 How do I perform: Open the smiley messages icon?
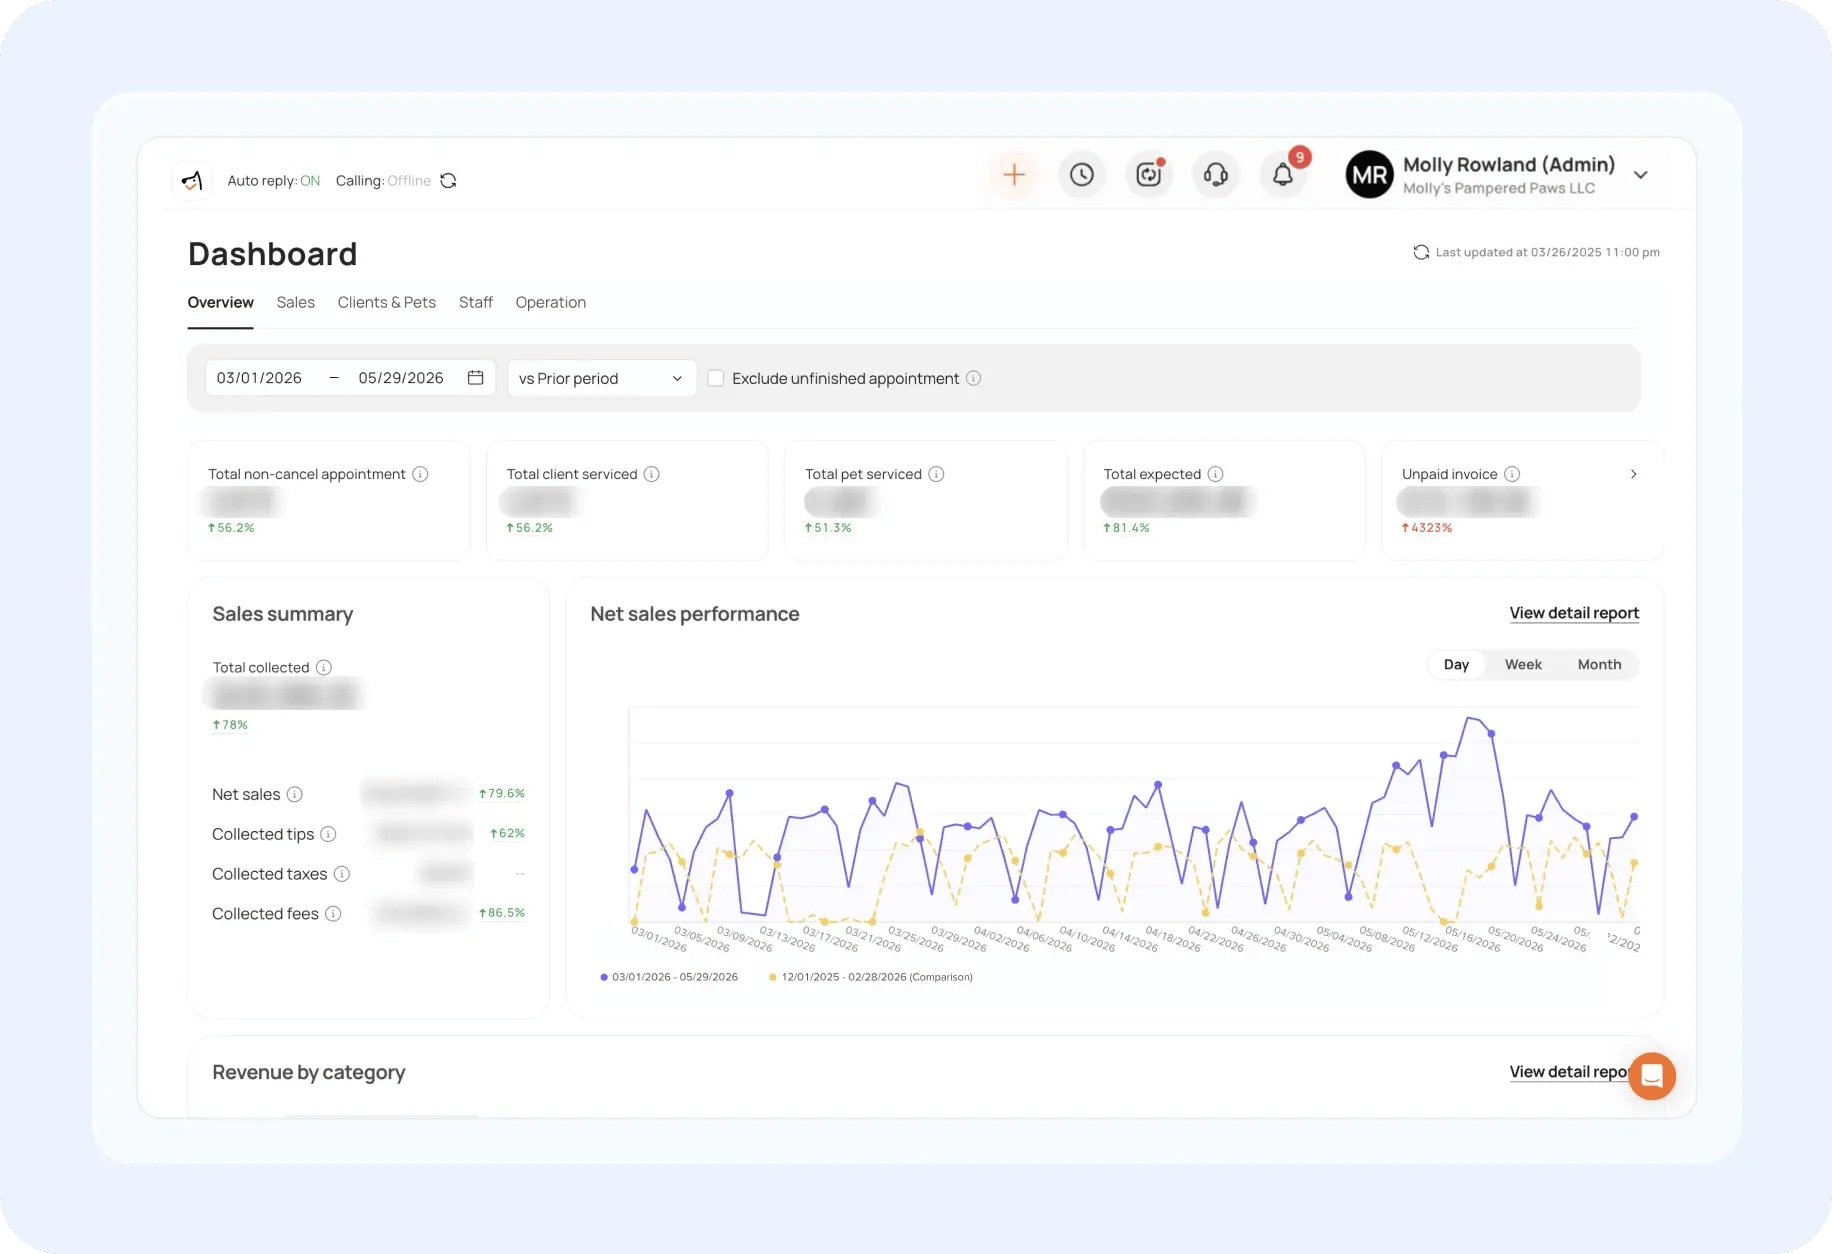1149,175
